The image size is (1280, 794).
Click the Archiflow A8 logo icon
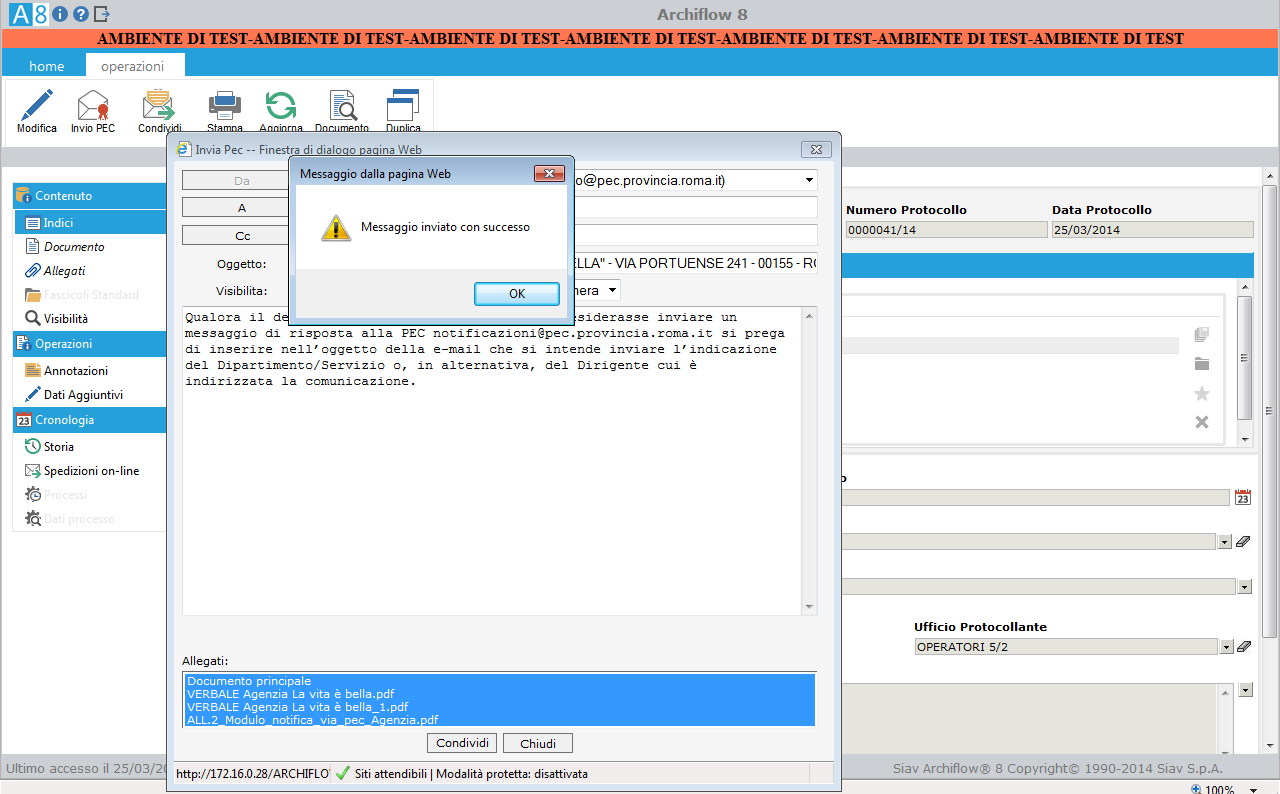click(x=28, y=14)
